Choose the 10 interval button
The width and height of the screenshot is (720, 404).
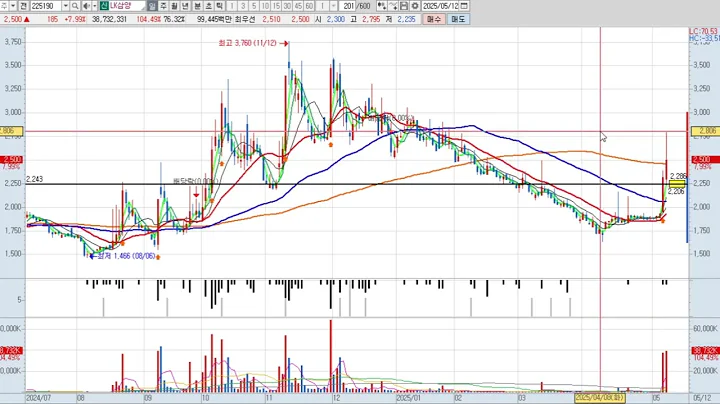coord(265,6)
